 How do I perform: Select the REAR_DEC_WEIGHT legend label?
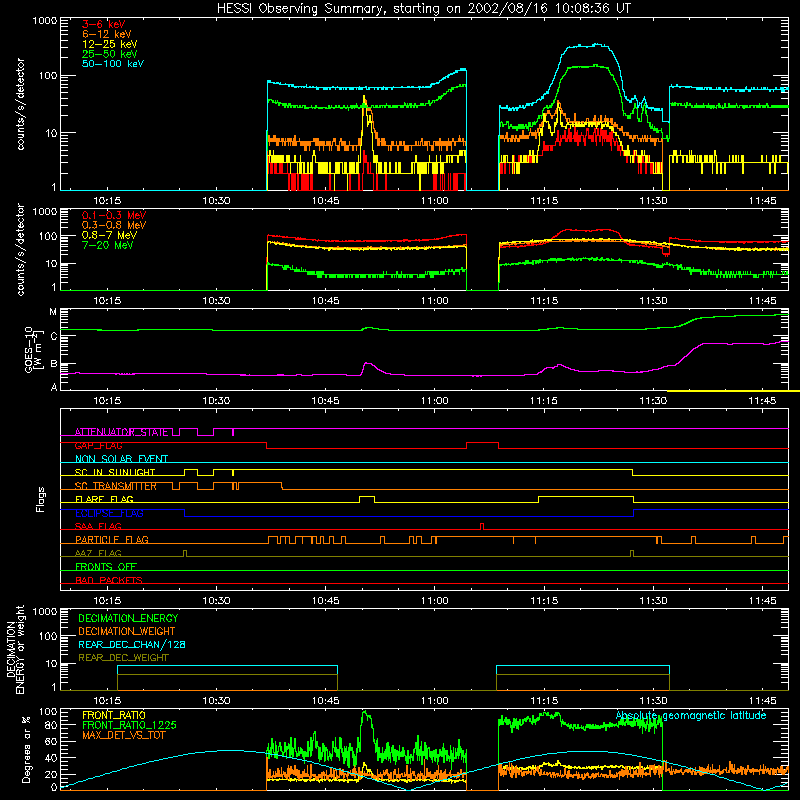click(123, 658)
